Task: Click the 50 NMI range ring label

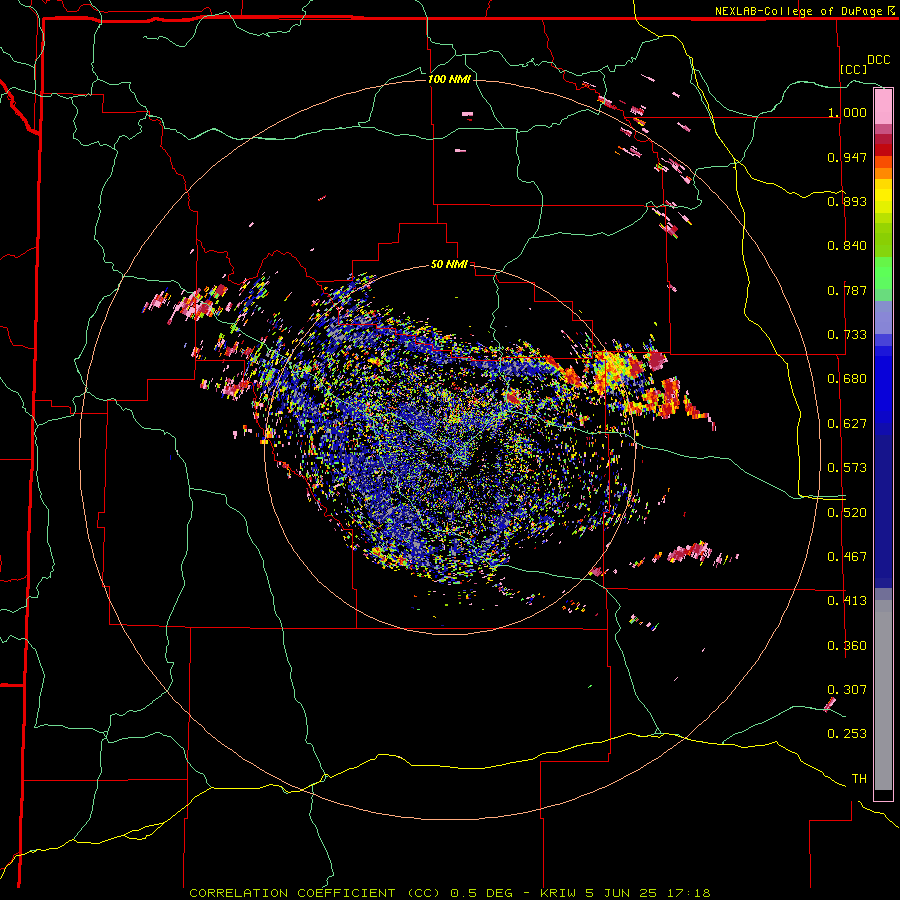Action: pos(449,264)
